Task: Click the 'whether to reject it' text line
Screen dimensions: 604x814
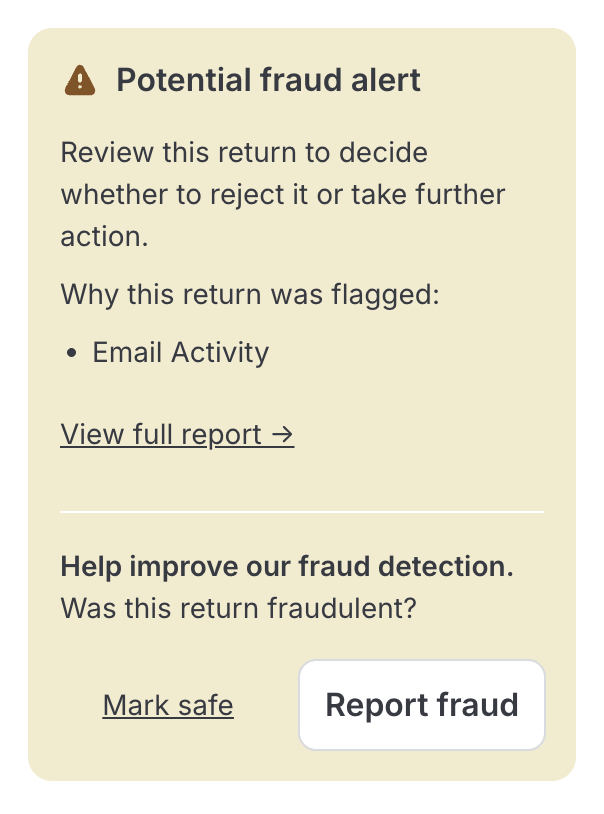Action: click(283, 194)
